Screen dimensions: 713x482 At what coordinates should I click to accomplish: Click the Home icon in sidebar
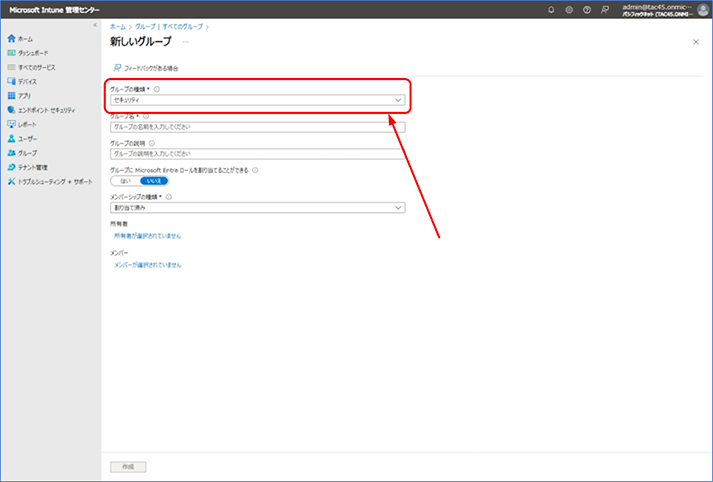(x=11, y=39)
